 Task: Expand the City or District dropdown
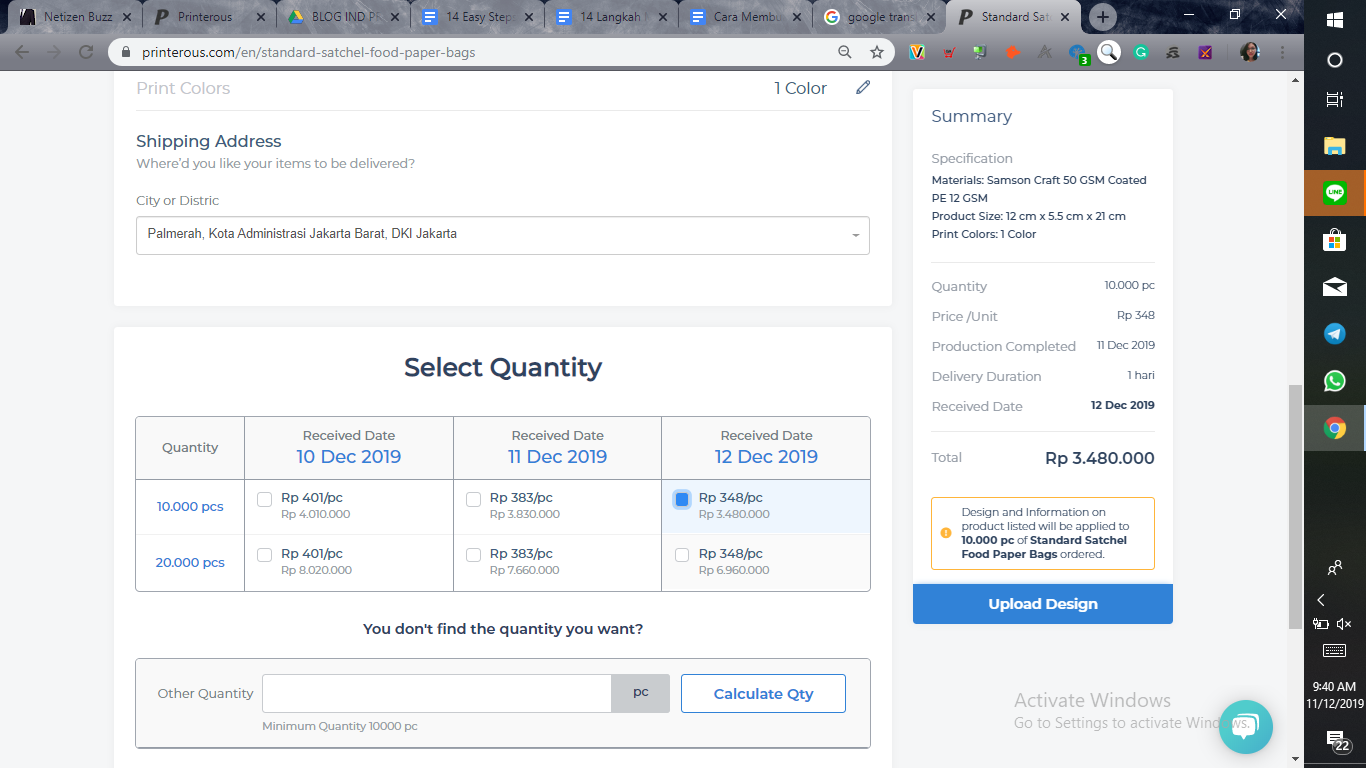point(503,235)
